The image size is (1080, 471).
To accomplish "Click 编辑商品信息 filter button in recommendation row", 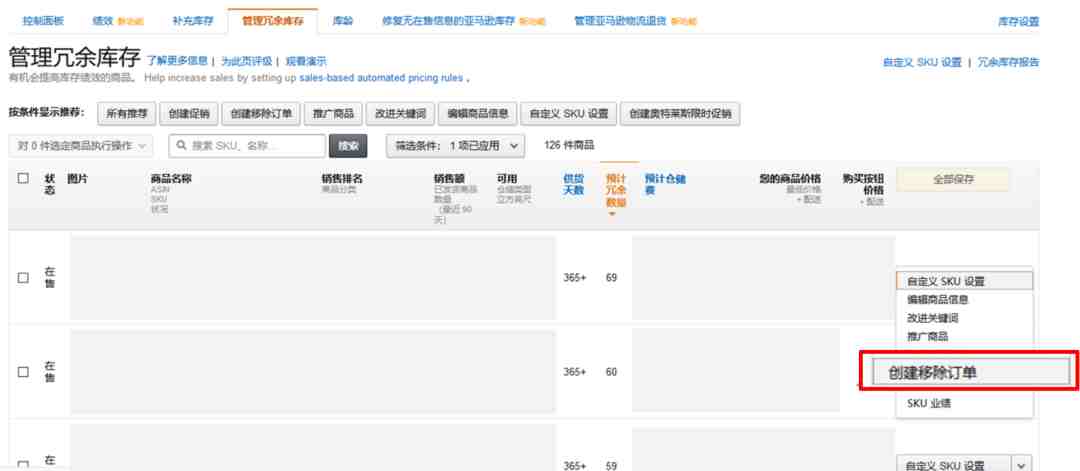I will [477, 114].
